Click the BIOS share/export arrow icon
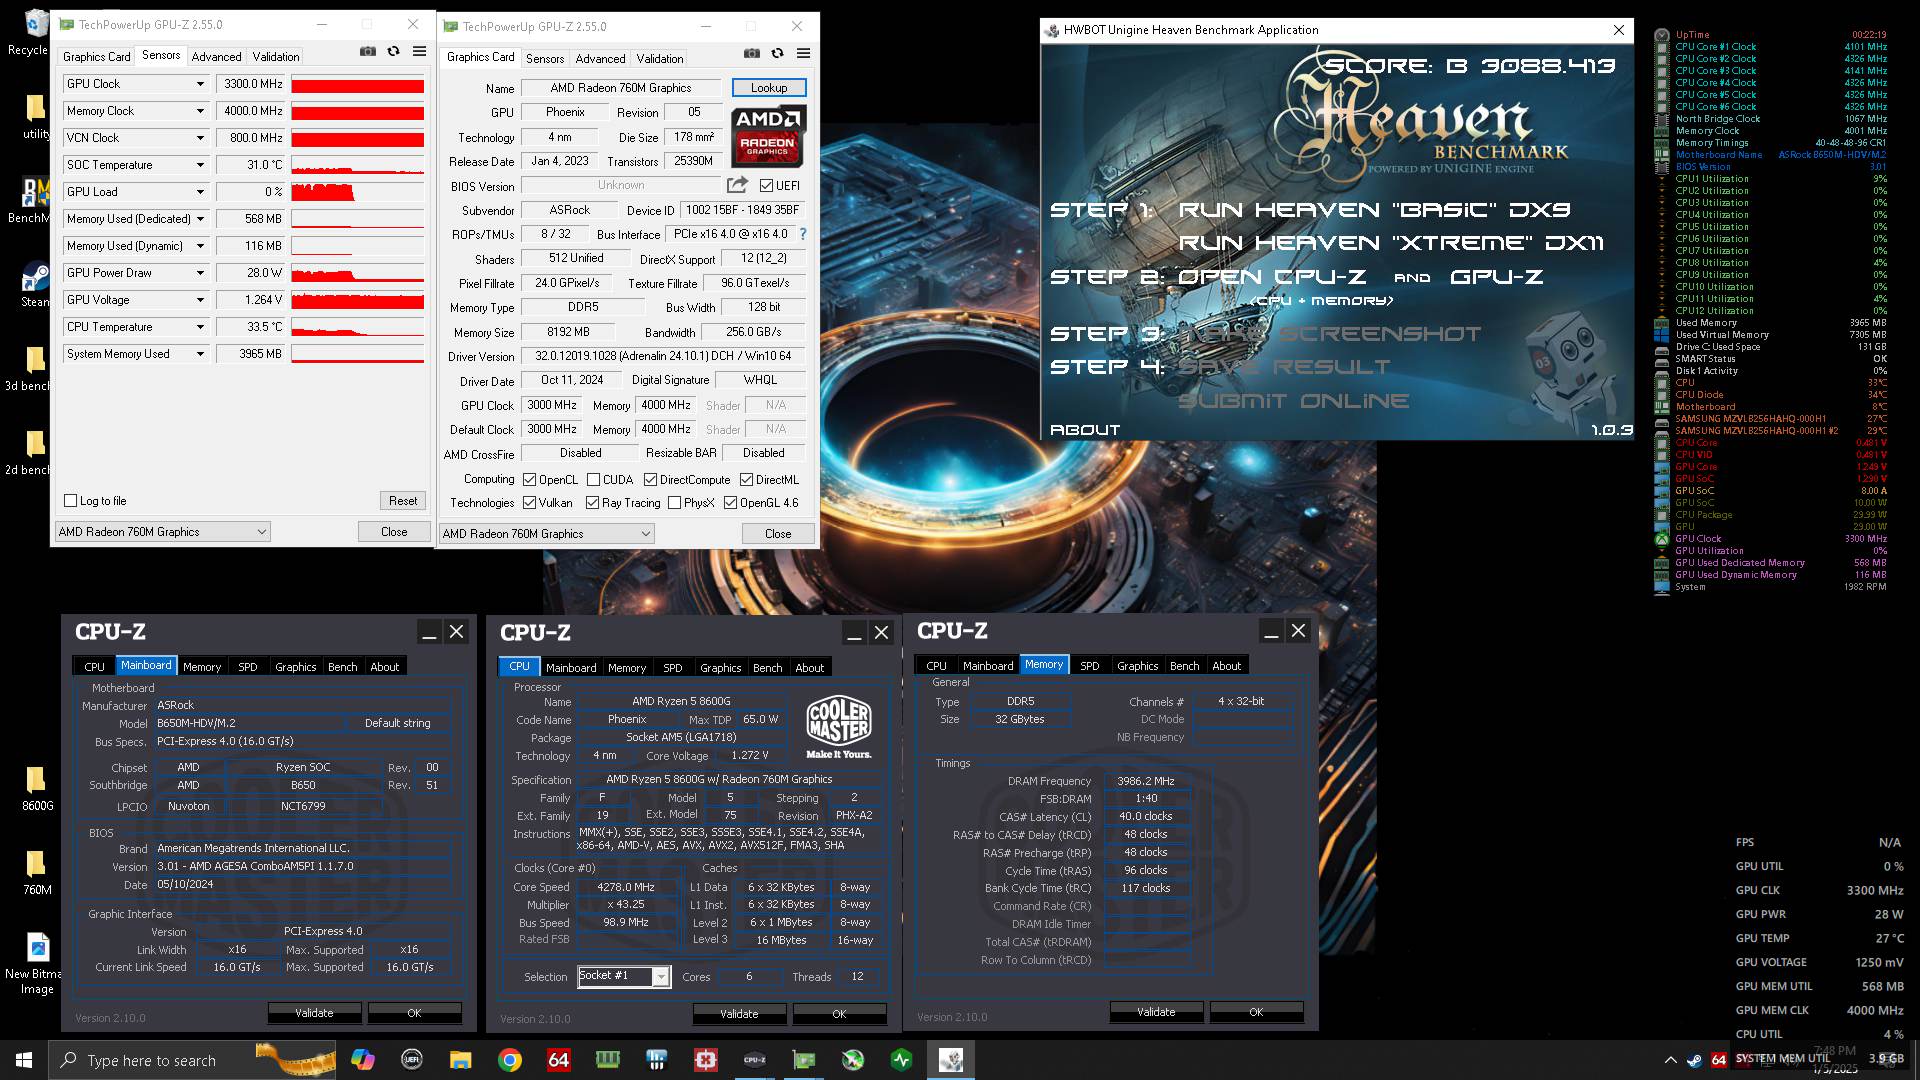 [737, 185]
